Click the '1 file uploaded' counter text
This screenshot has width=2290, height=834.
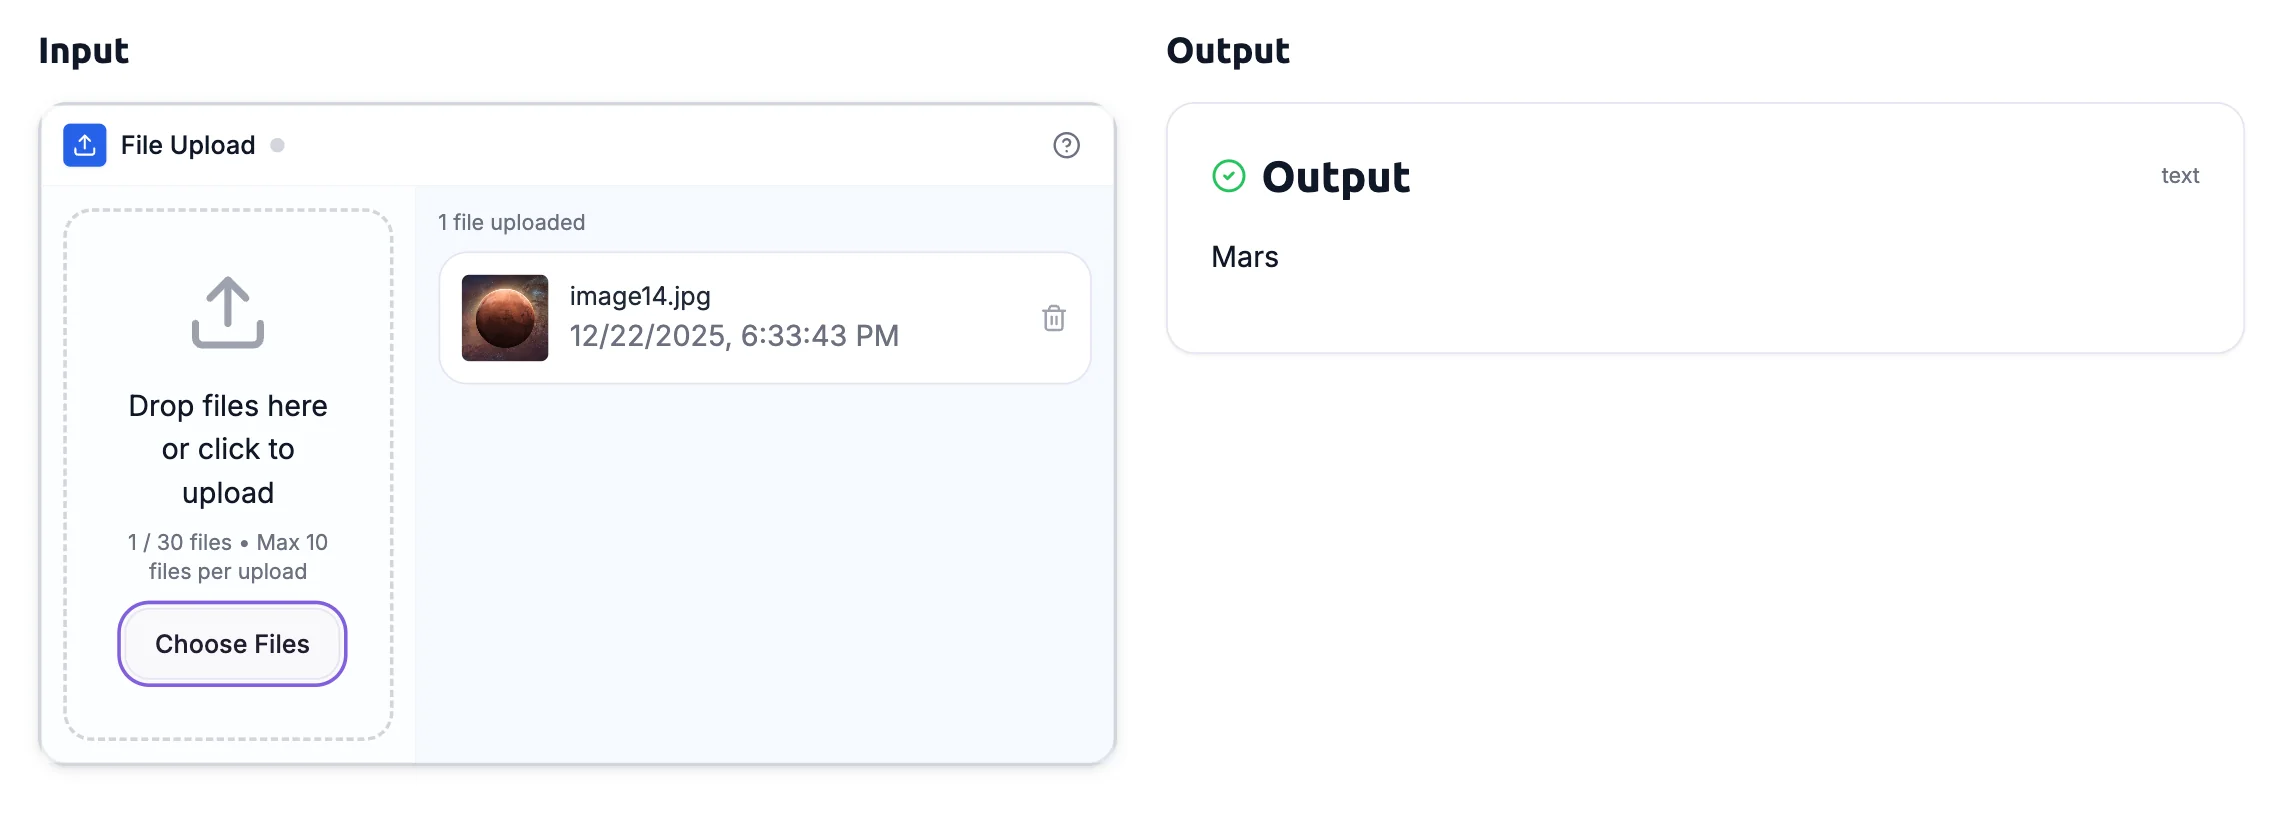click(511, 222)
